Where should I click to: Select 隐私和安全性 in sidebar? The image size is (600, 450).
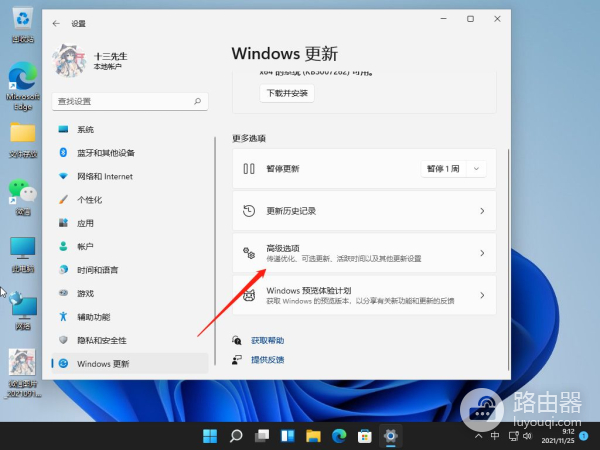(130, 340)
